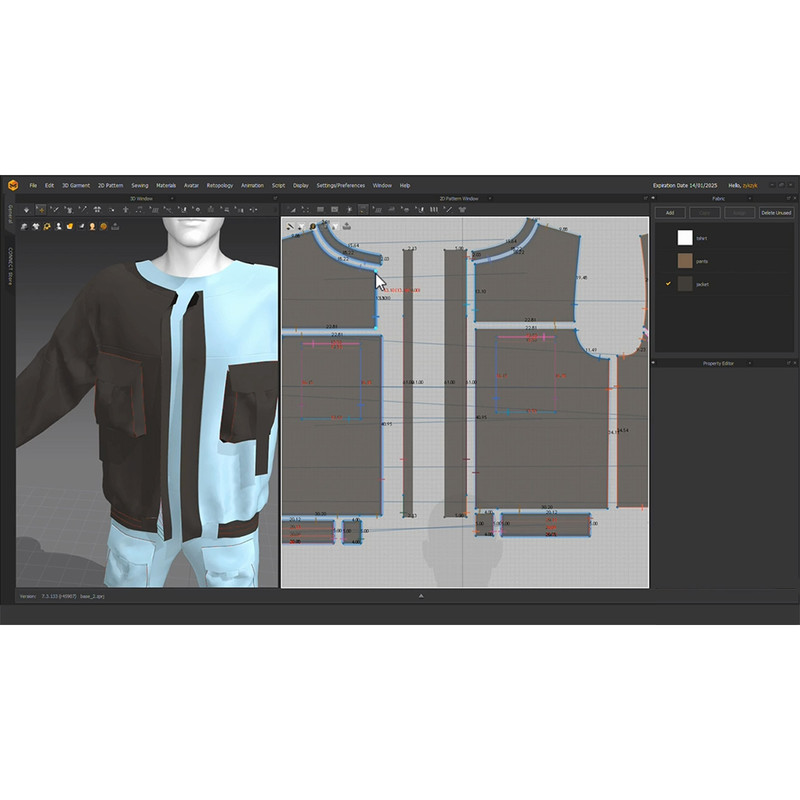The width and height of the screenshot is (800, 800).
Task: Undock the Fabric panel using its float icon
Action: pyautogui.click(x=787, y=198)
